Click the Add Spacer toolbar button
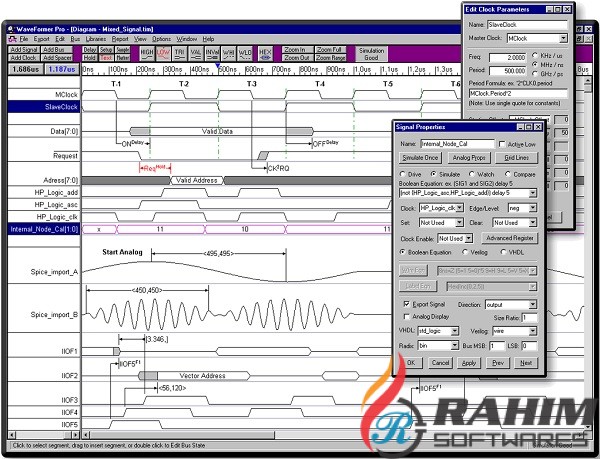600x459 pixels. coord(57,58)
